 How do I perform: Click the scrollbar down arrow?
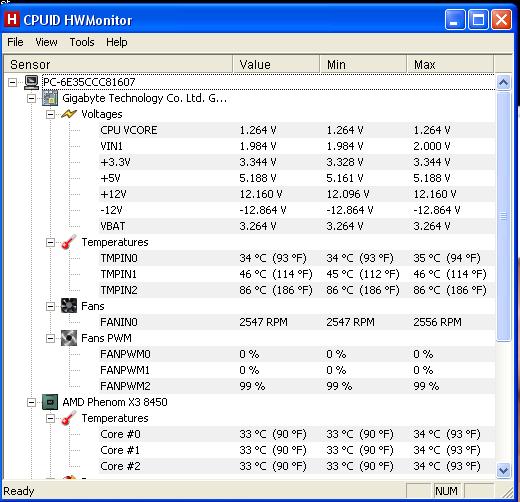pos(503,470)
